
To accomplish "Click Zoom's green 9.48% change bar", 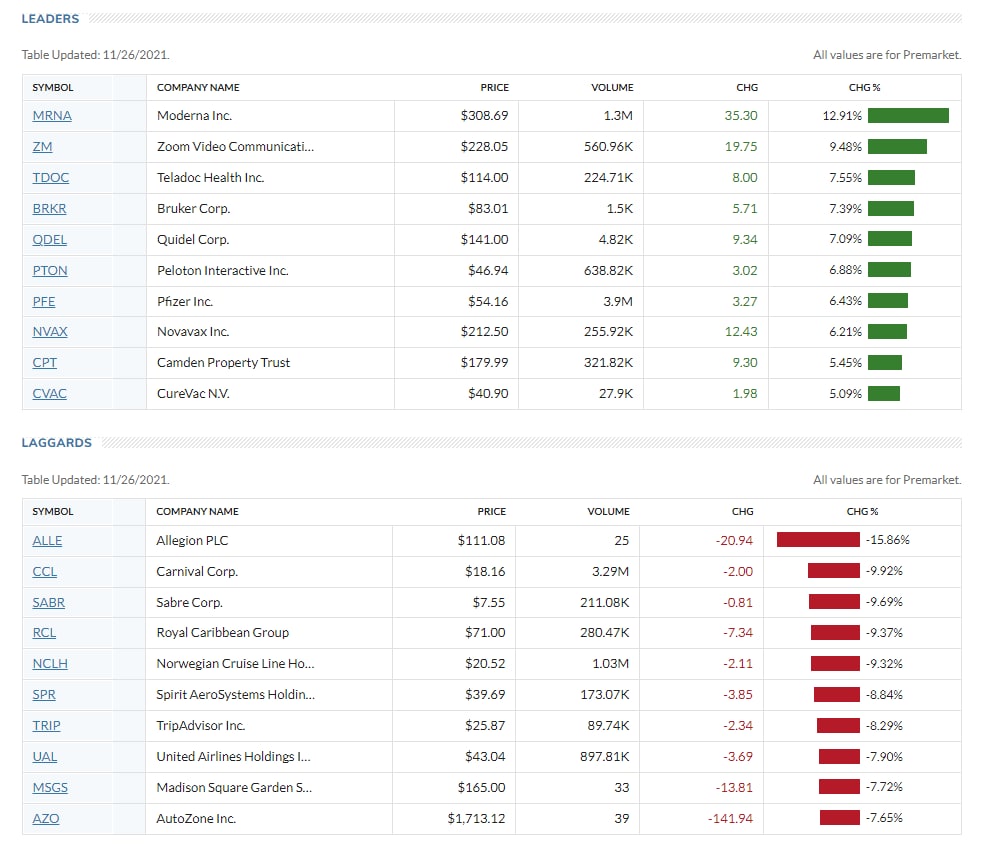I will pyautogui.click(x=897, y=146).
